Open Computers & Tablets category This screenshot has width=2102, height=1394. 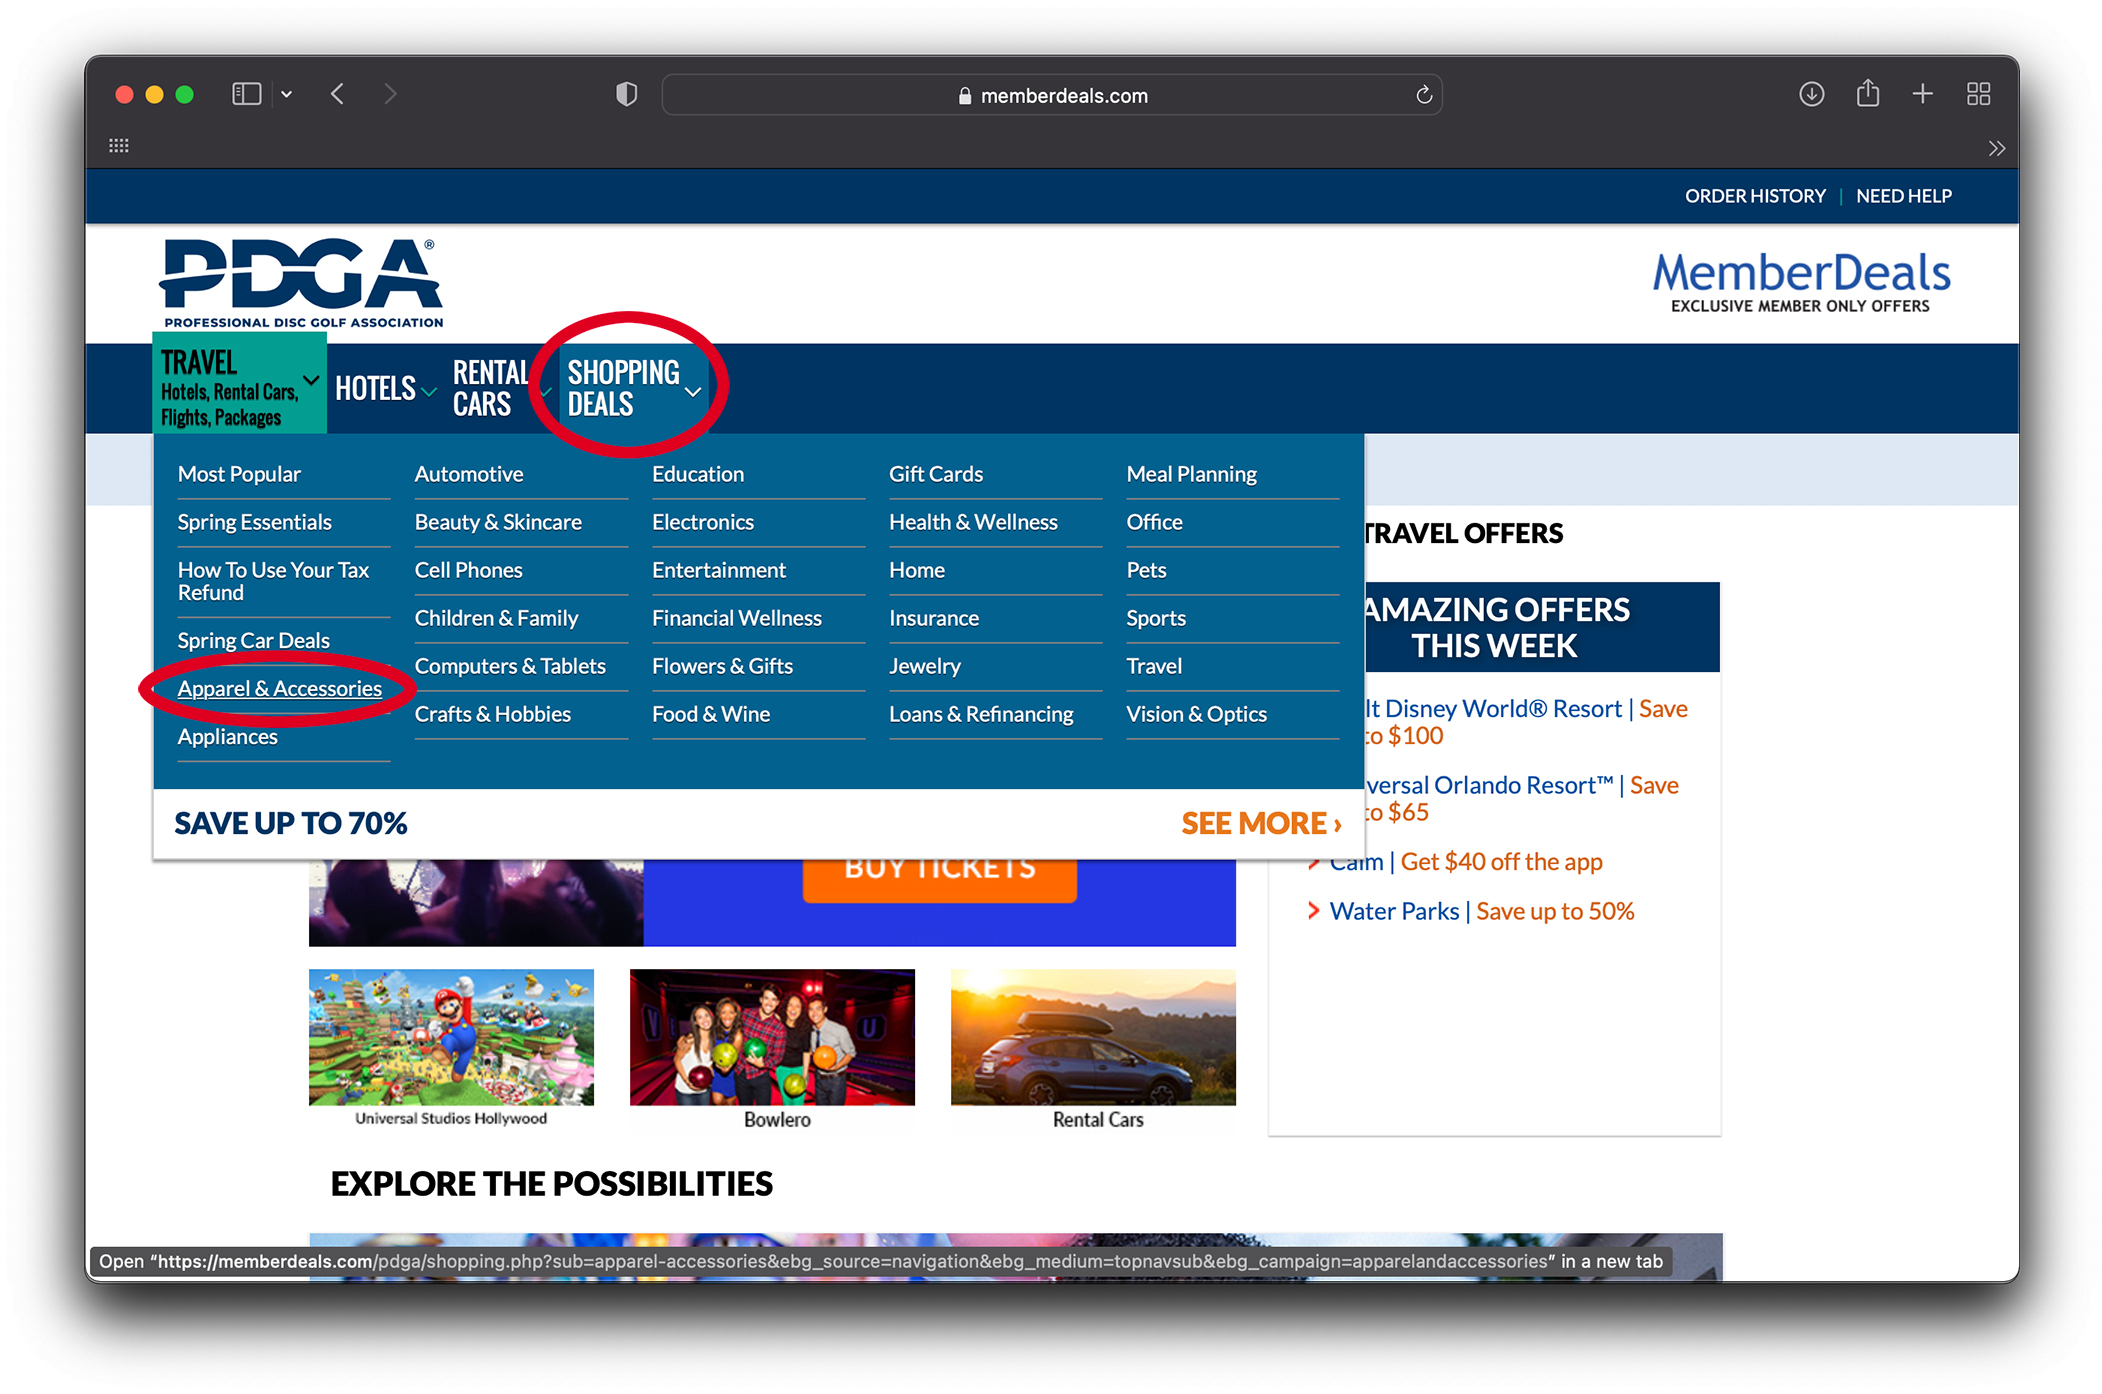coord(510,666)
